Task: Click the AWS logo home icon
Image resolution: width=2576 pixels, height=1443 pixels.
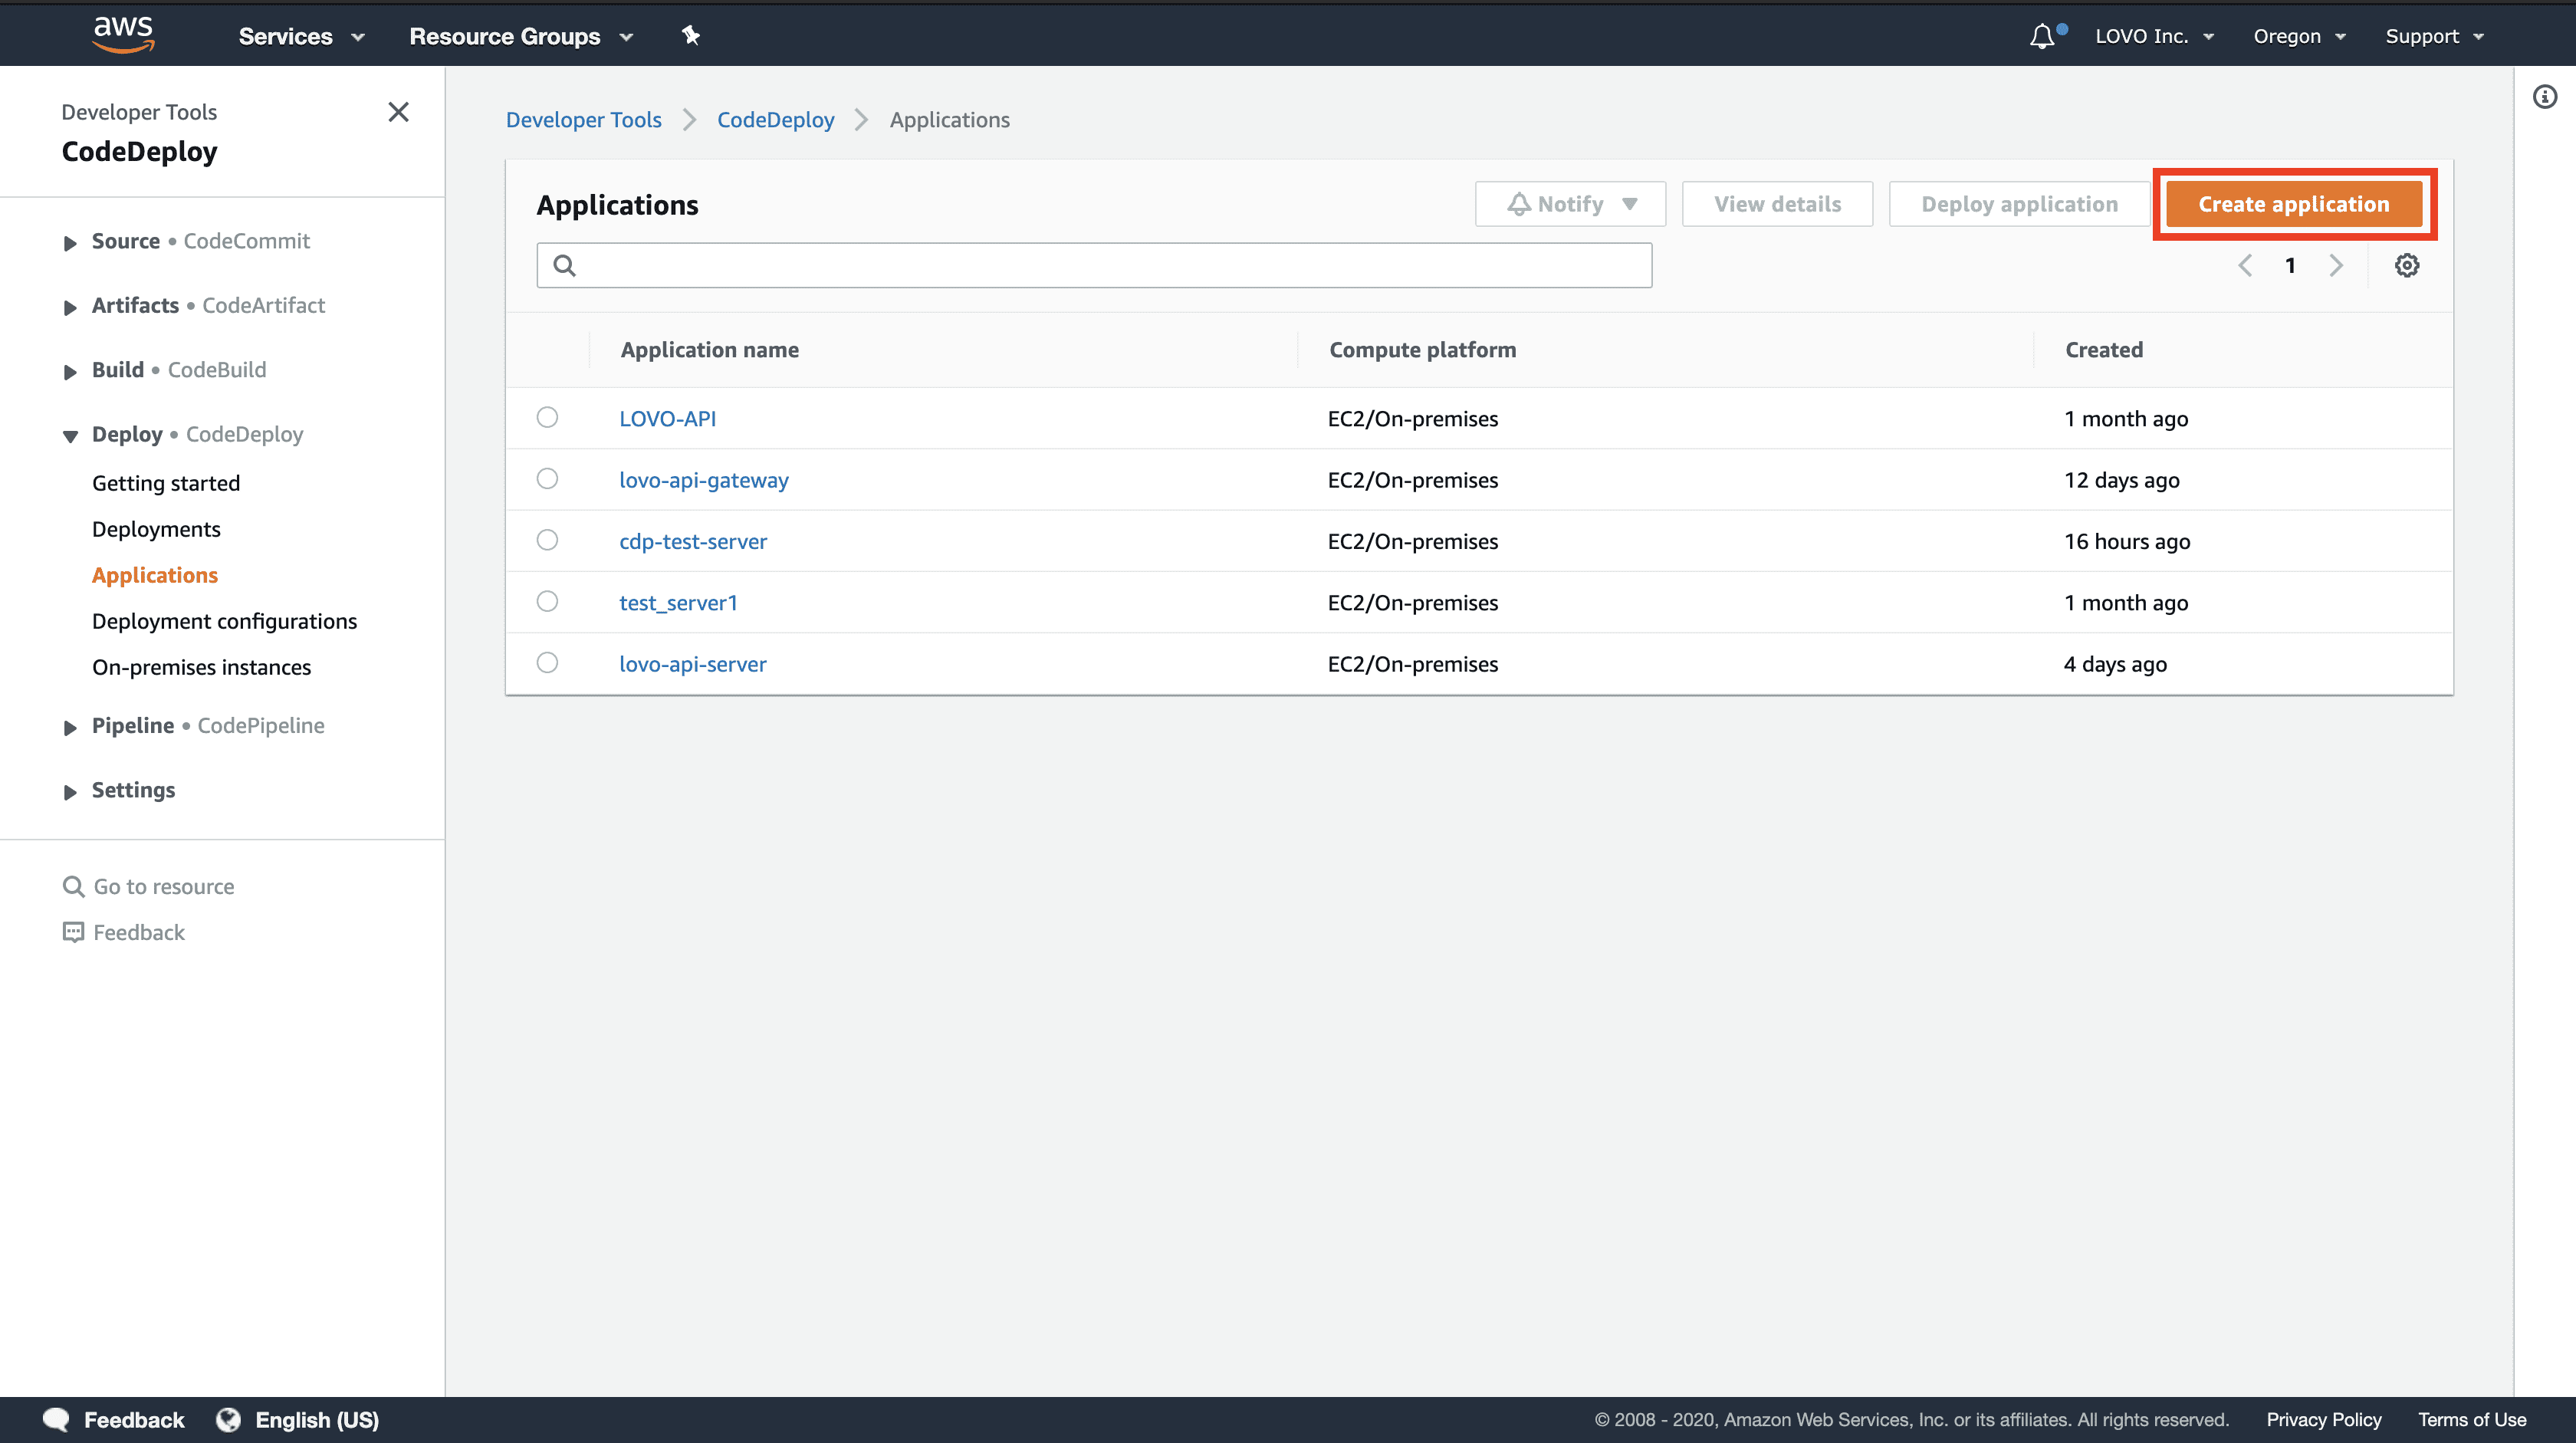Action: 123,35
